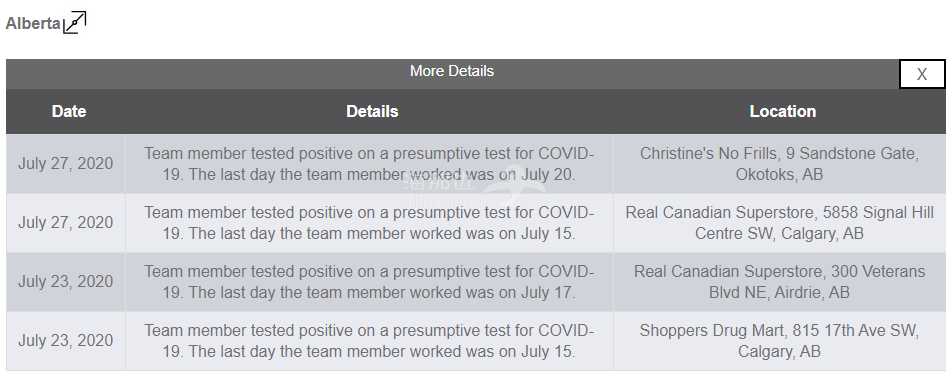This screenshot has height=376, width=950.
Task: Click the watermark logo over the table
Action: [474, 186]
